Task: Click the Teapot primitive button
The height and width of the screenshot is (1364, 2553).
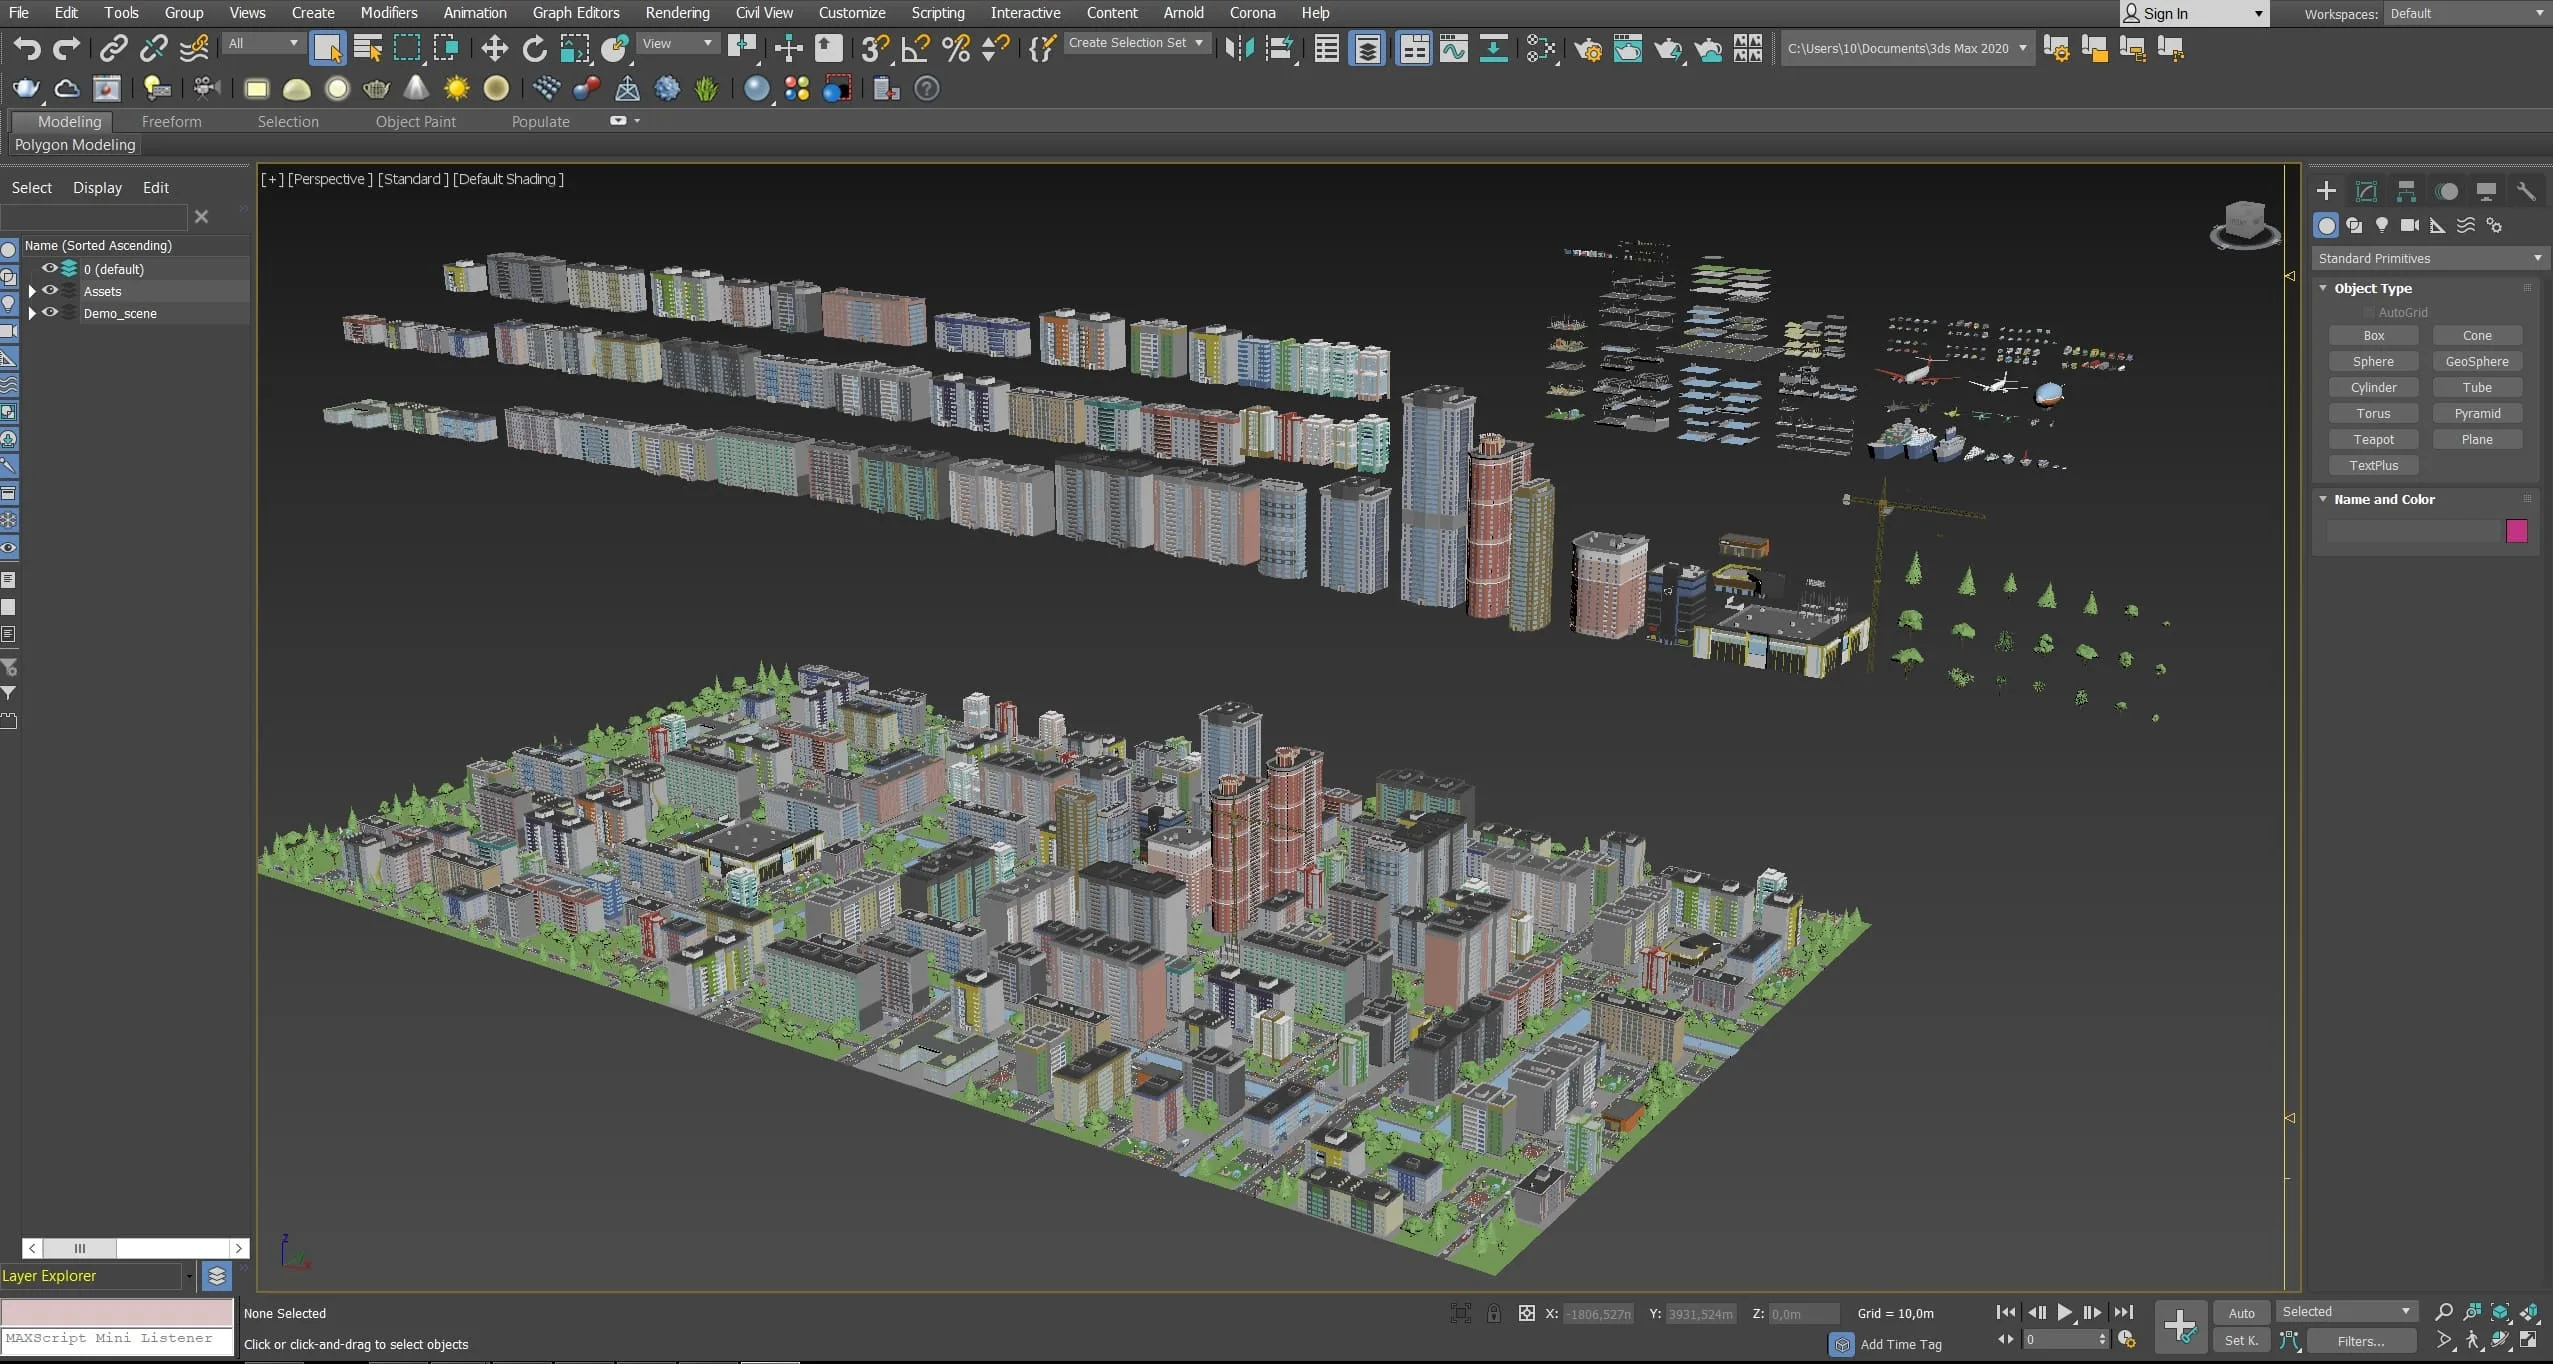Action: (2373, 439)
